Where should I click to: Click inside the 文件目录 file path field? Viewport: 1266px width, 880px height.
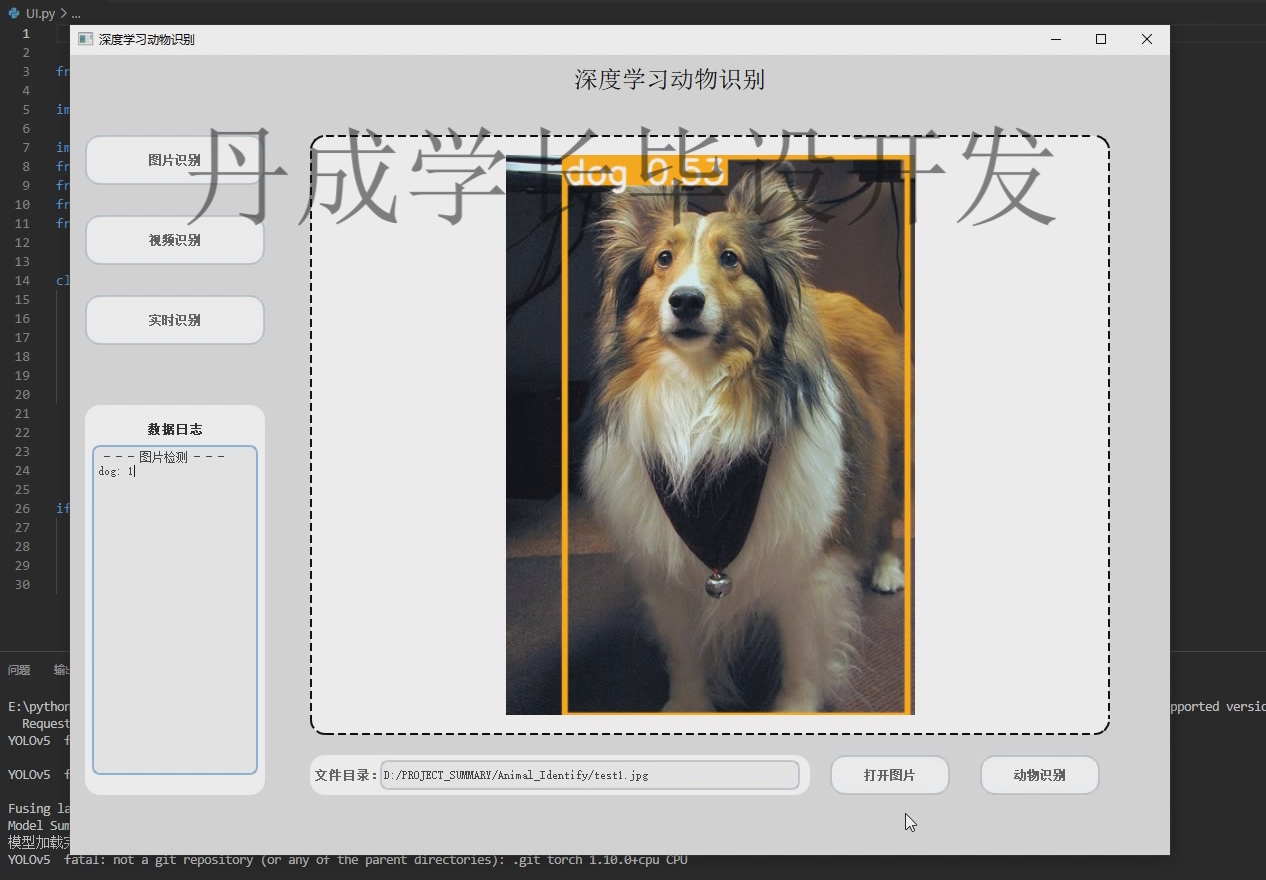(x=590, y=775)
